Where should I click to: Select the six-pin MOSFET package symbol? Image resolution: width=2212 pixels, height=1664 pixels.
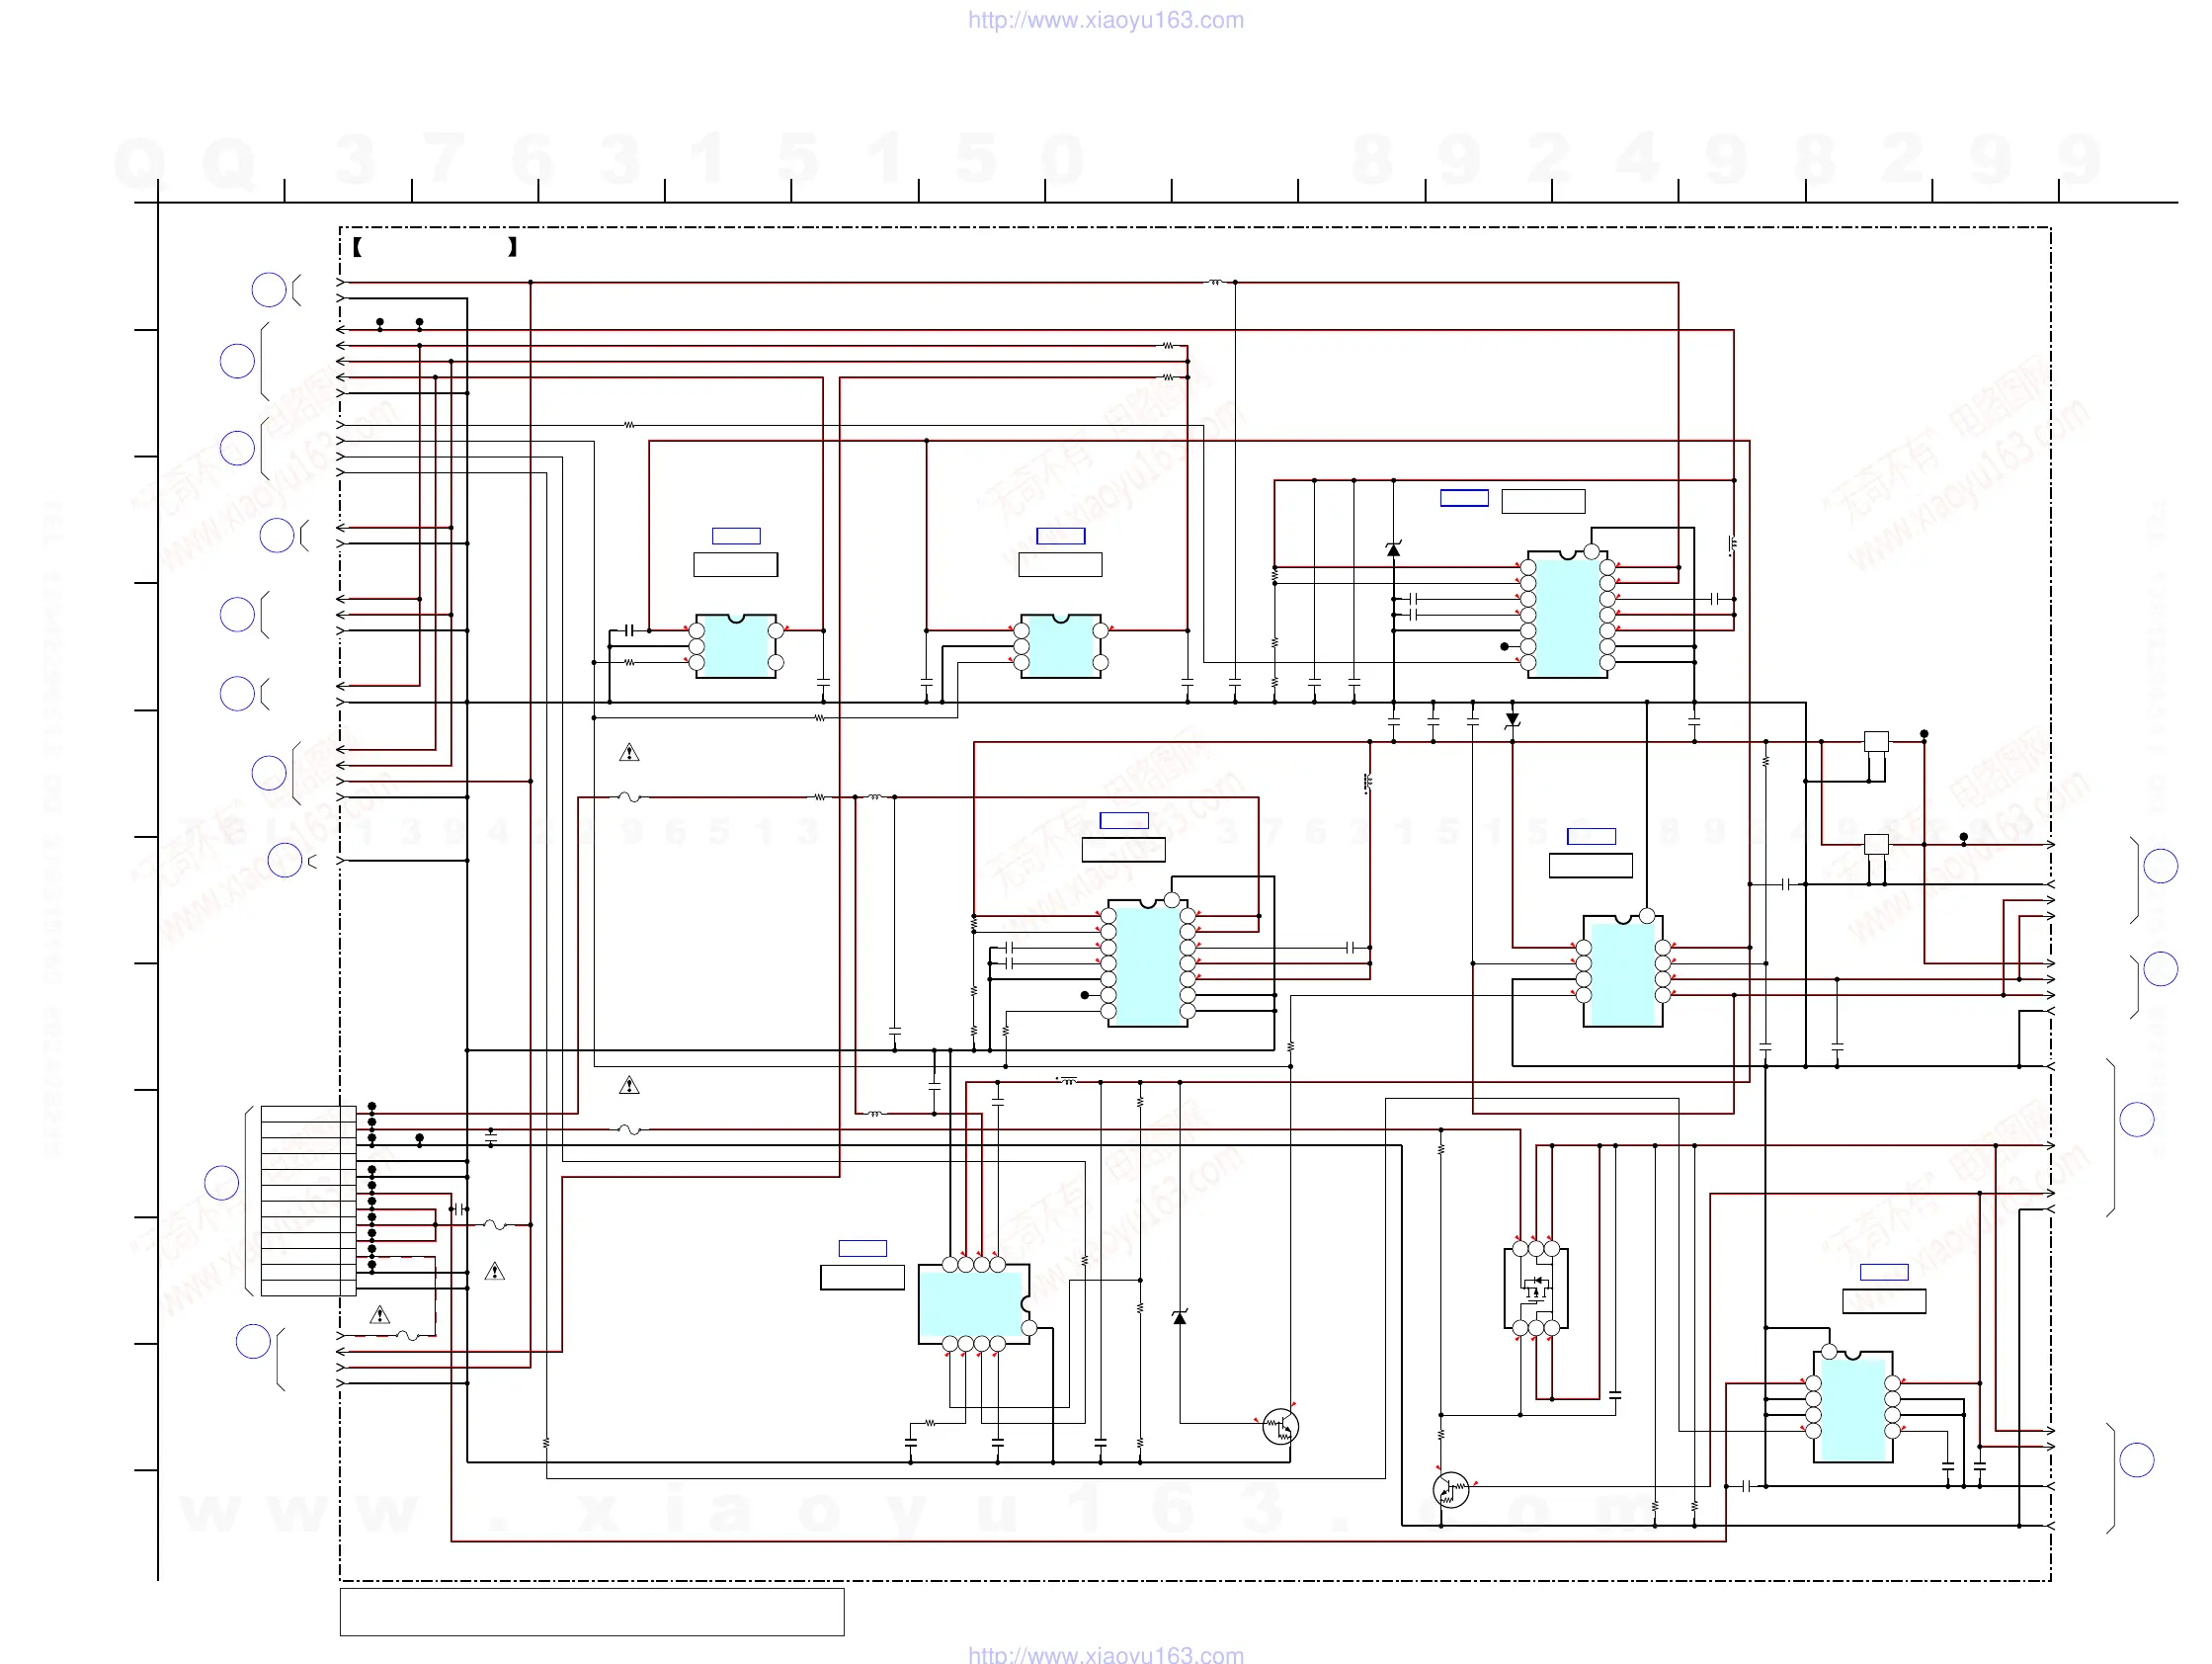(1535, 1288)
